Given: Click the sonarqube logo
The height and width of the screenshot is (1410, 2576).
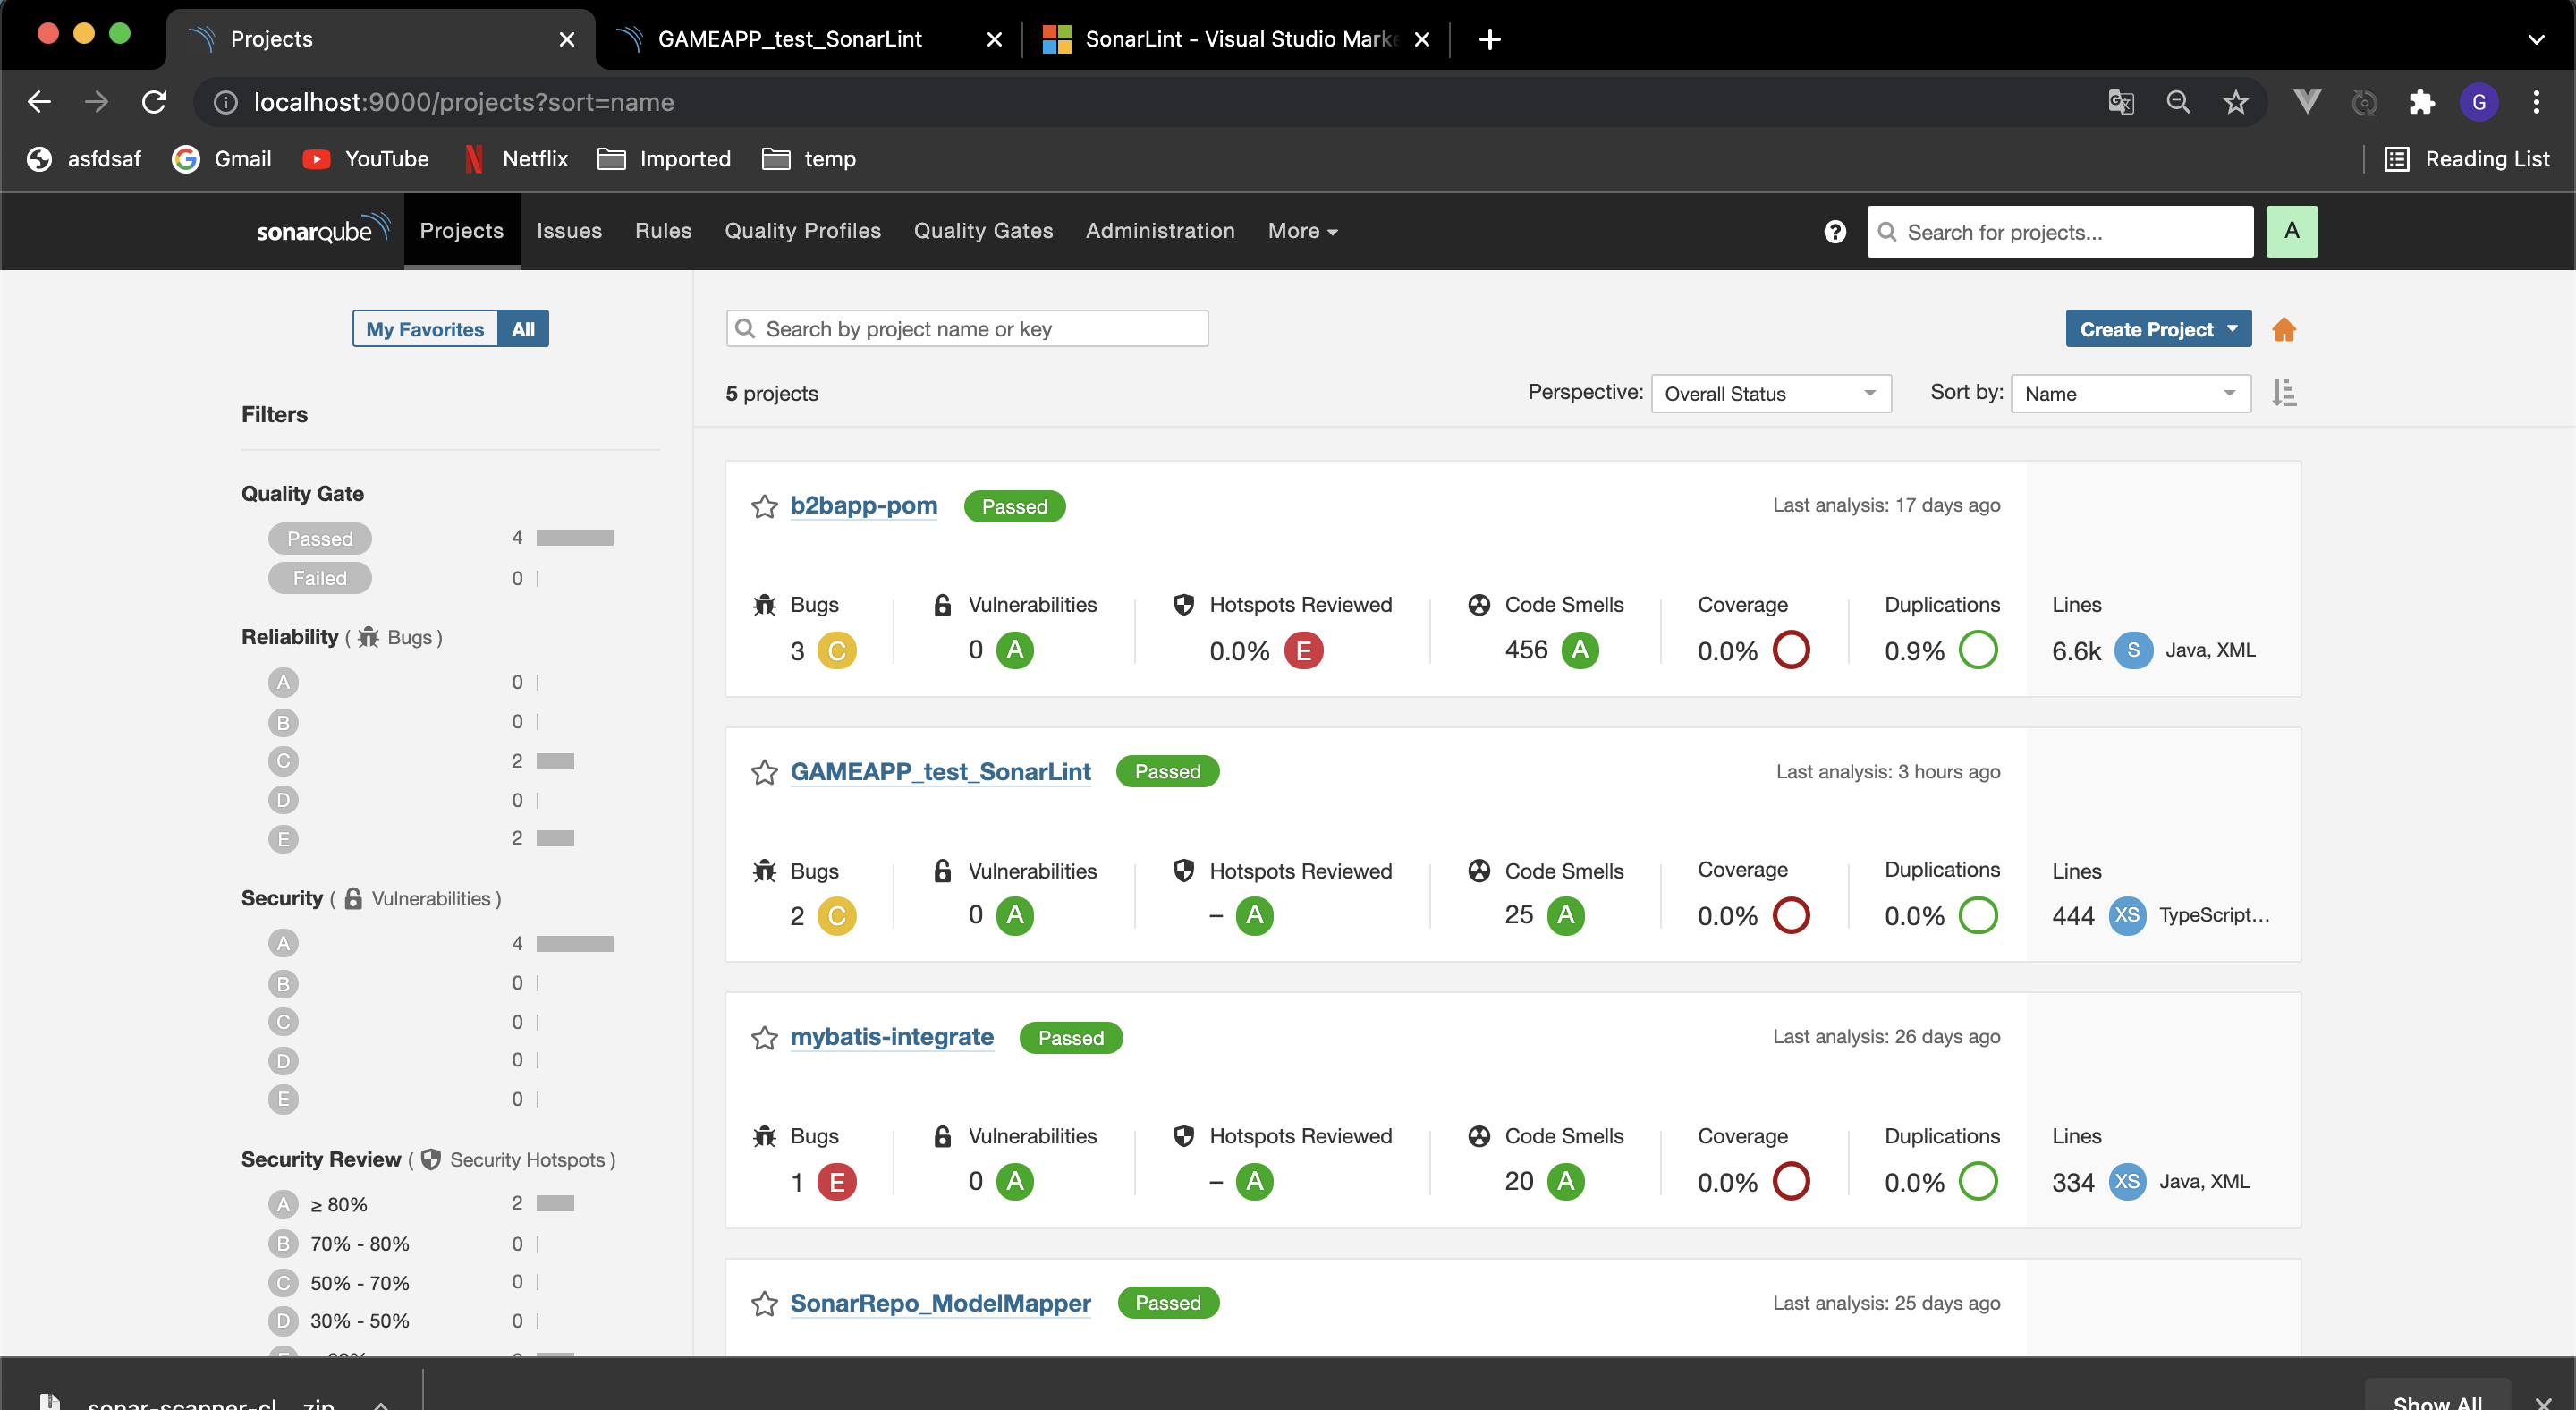Looking at the screenshot, I should click(323, 229).
